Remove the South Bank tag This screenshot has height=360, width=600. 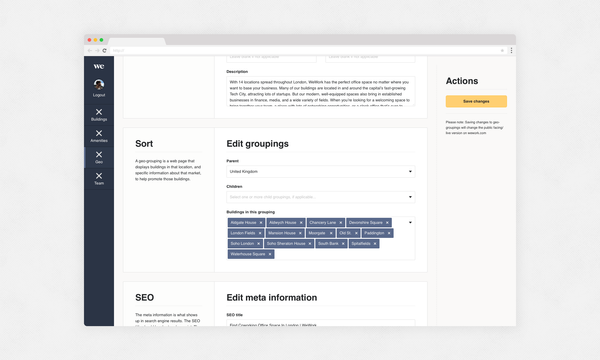pos(343,244)
